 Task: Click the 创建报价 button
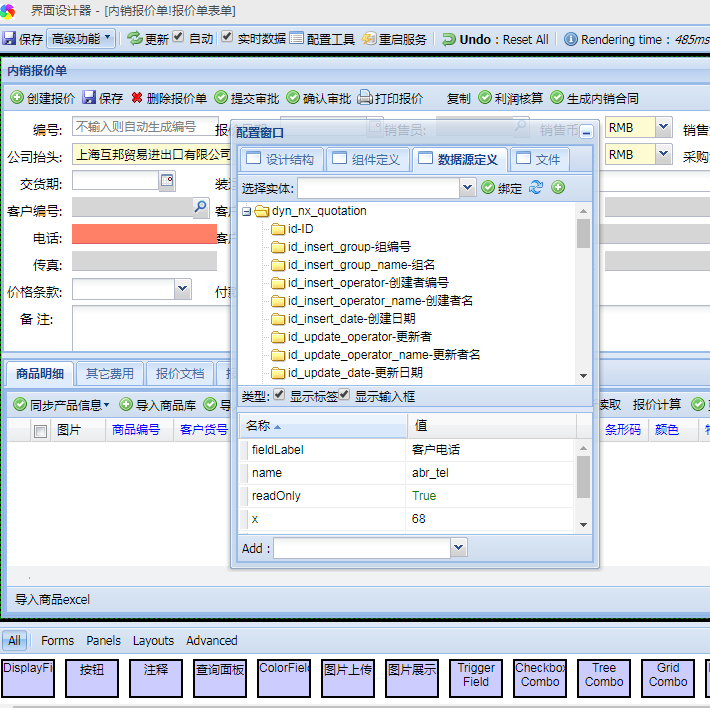[x=43, y=98]
